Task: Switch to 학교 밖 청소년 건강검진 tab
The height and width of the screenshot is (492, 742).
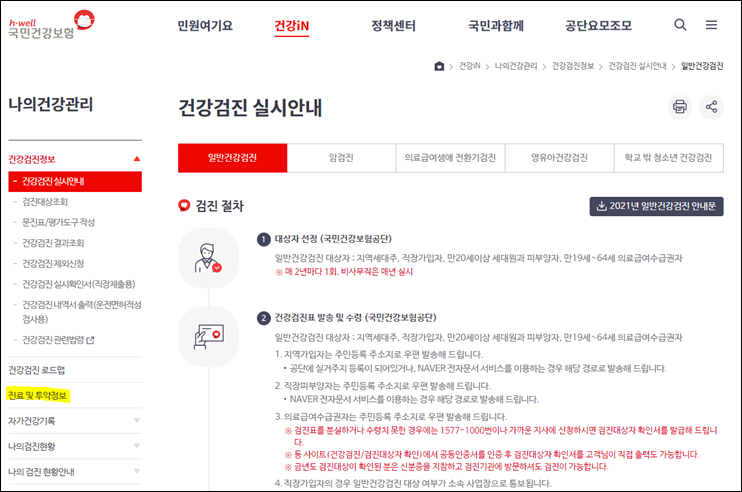Action: [x=668, y=158]
